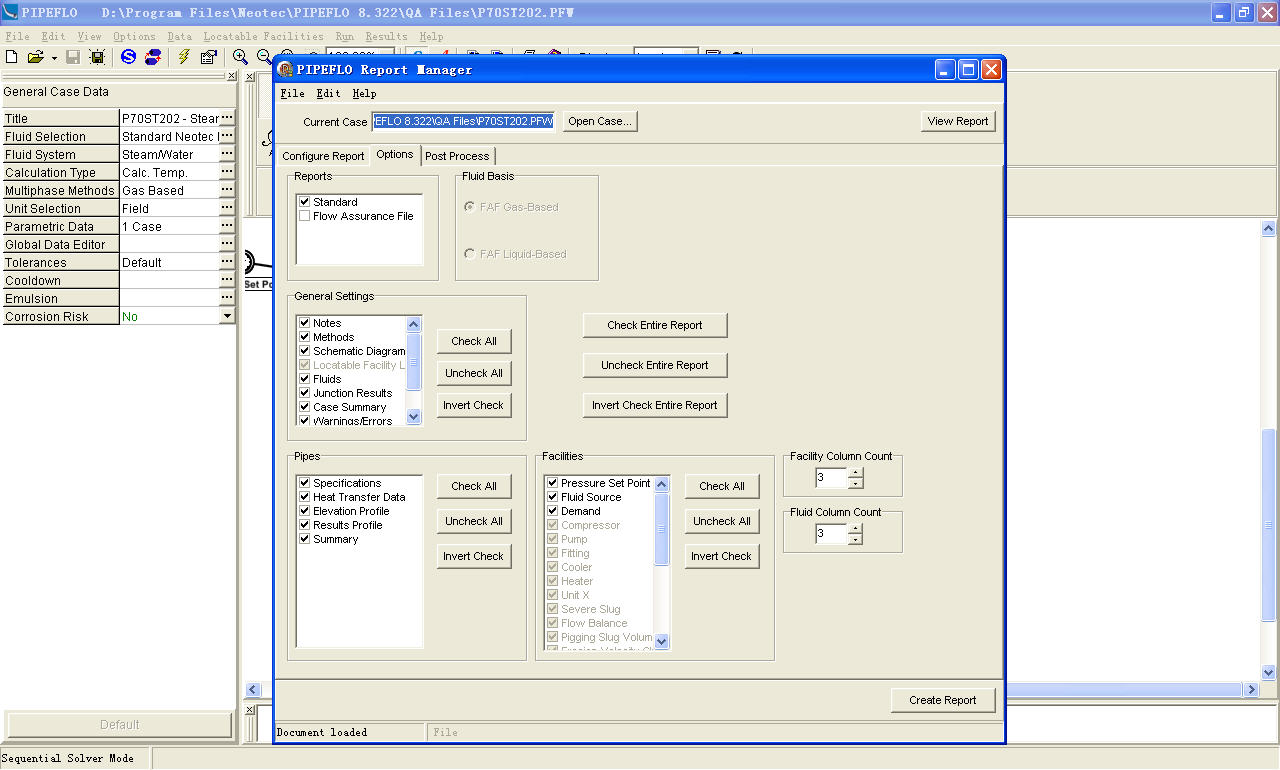Click the magnifier zoom-in icon

tap(240, 57)
